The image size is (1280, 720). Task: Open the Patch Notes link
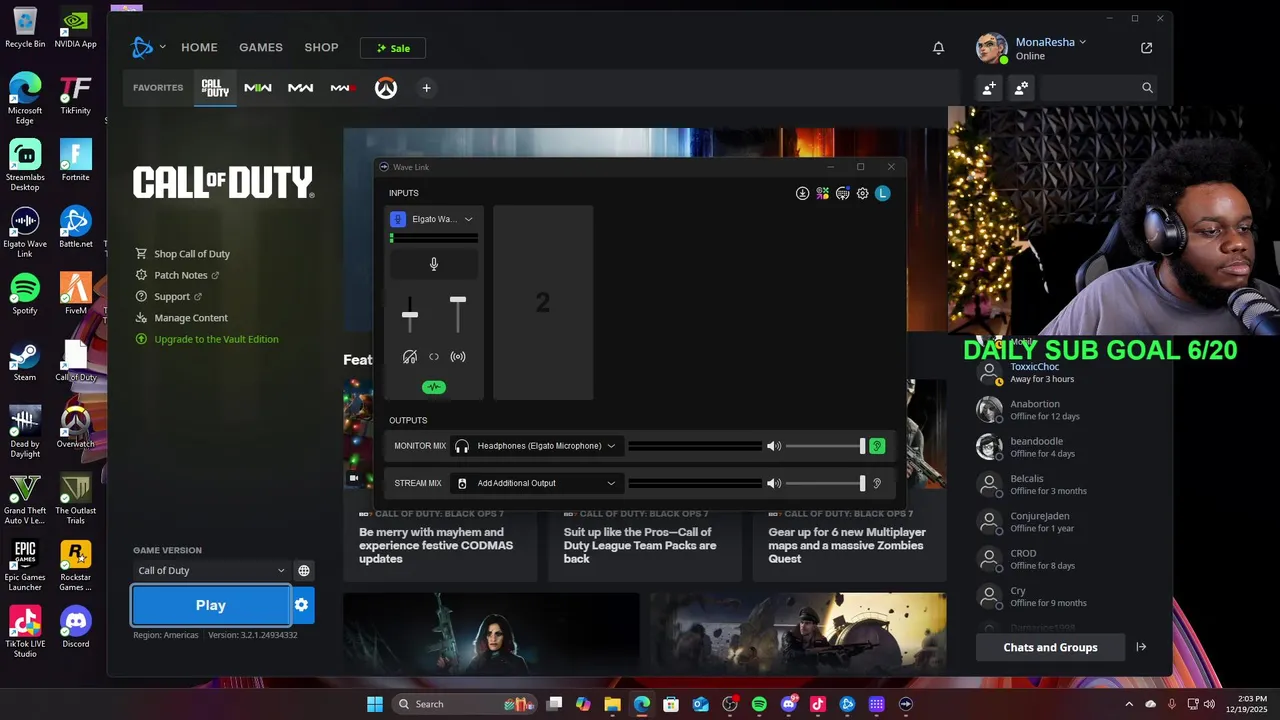point(180,275)
